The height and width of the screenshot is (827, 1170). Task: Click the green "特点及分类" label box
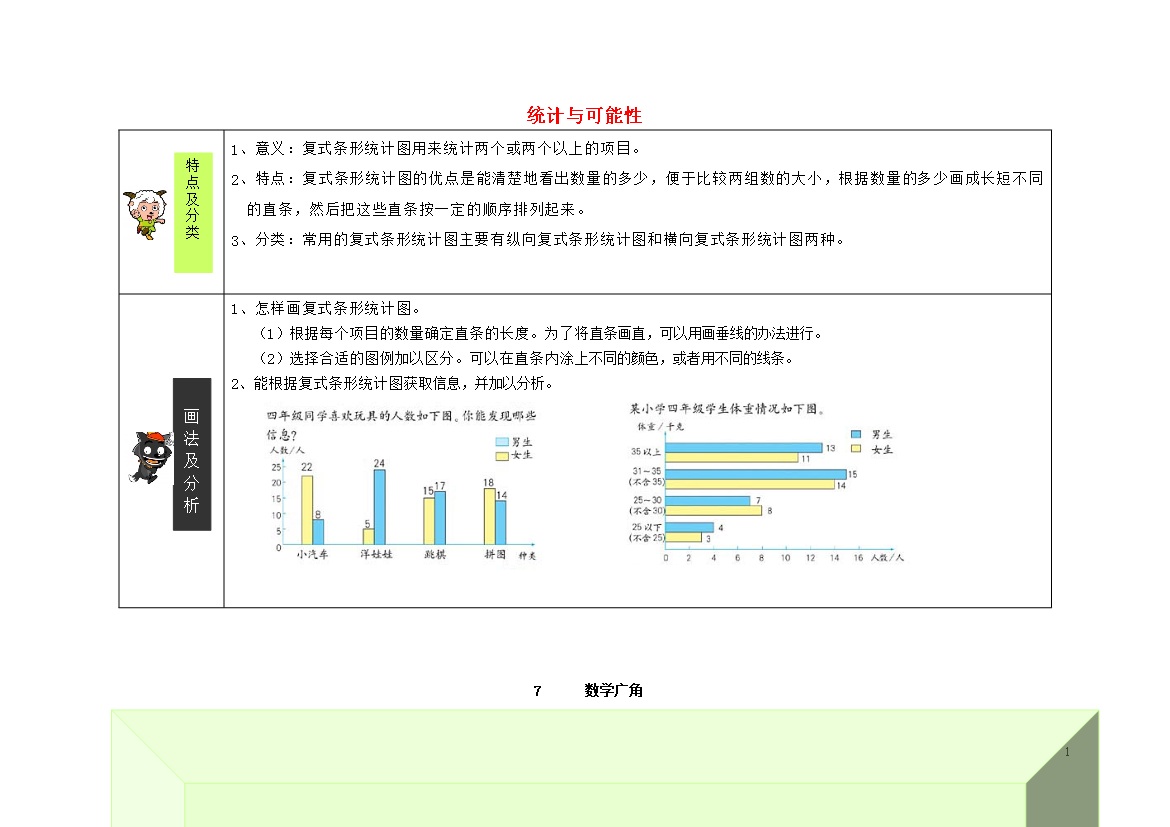[x=193, y=212]
